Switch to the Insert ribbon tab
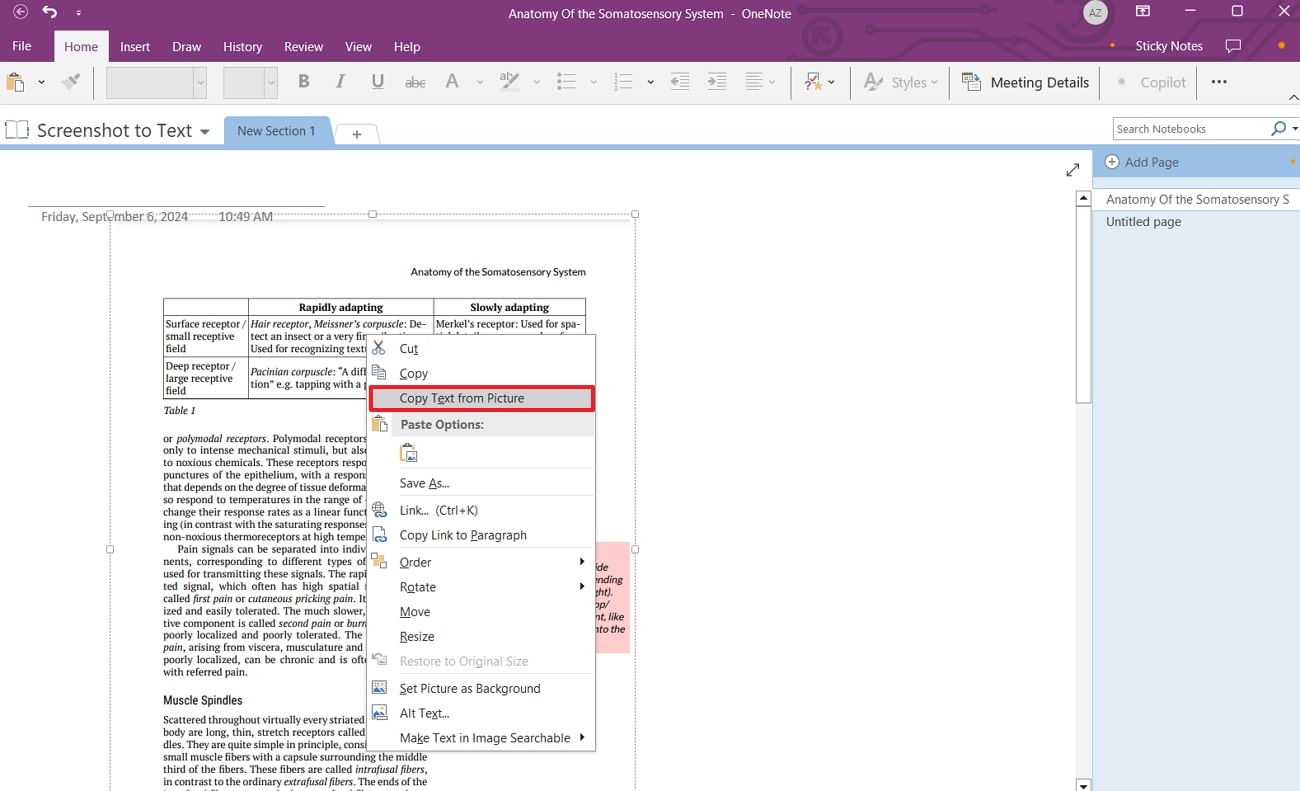Viewport: 1300px width, 791px height. coord(135,46)
